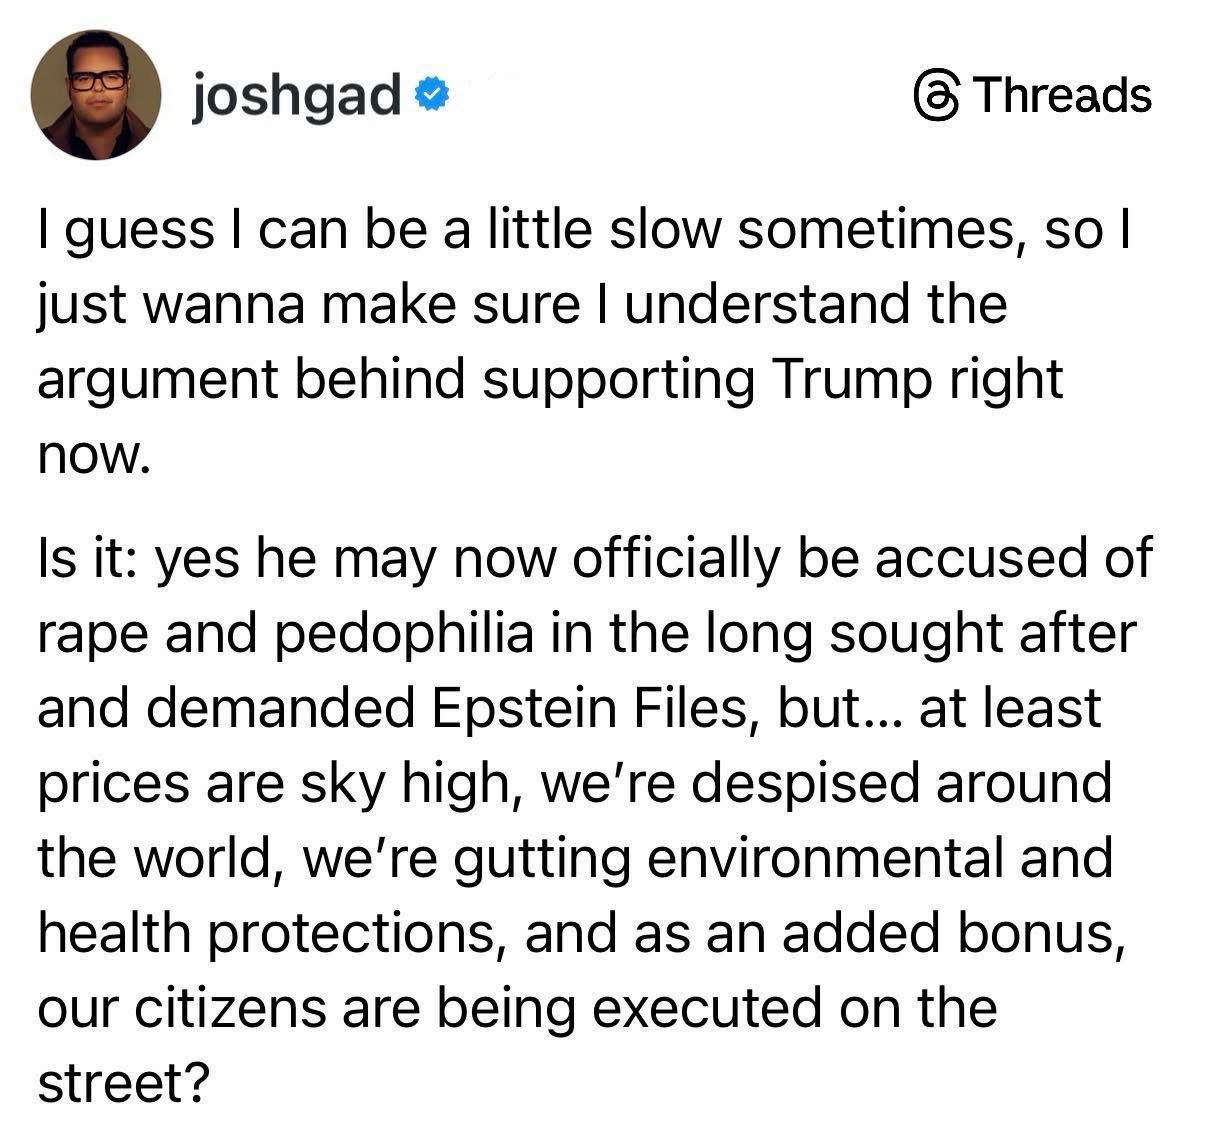Click the Threads logo icon
The height and width of the screenshot is (1136, 1206).
[935, 96]
